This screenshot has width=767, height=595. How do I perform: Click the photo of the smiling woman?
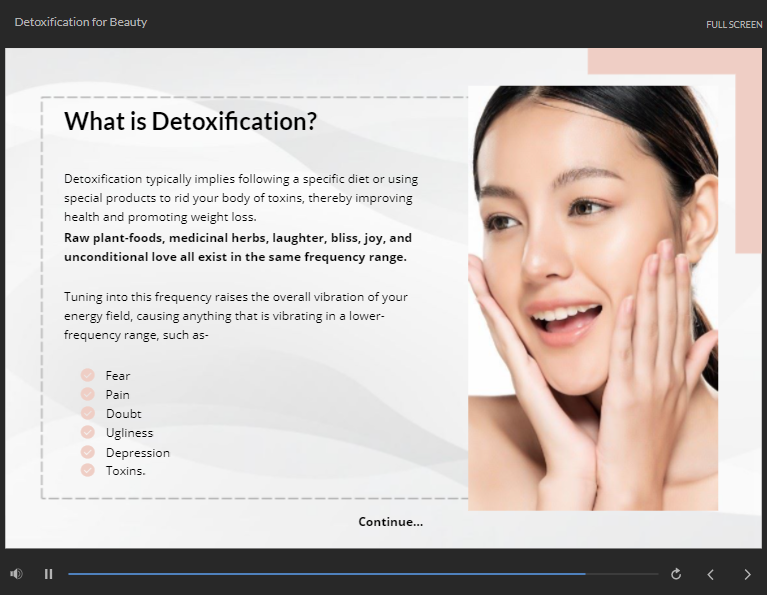[x=592, y=298]
